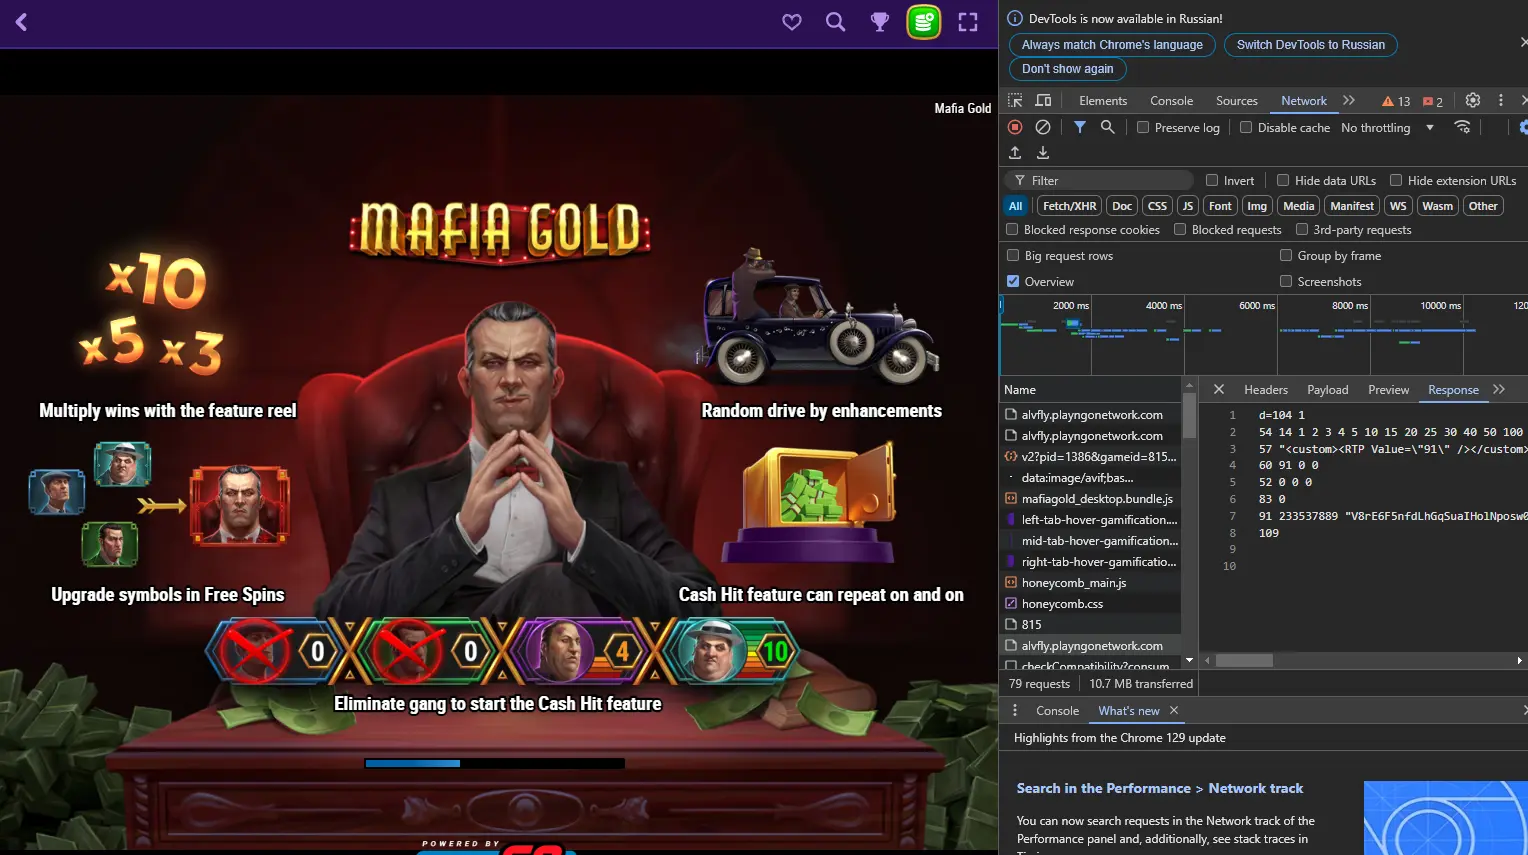This screenshot has height=855, width=1528.
Task: Check Blocked response cookies
Action: [x=1012, y=229]
